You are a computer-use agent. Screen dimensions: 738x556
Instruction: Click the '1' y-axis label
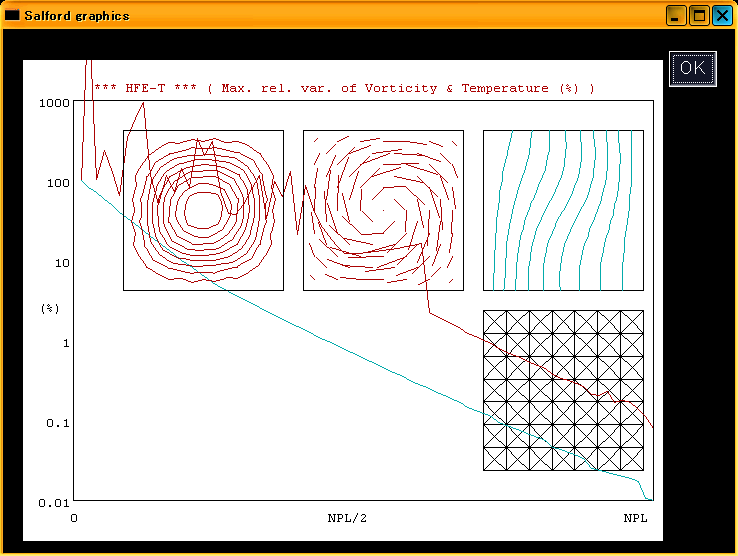[66, 343]
